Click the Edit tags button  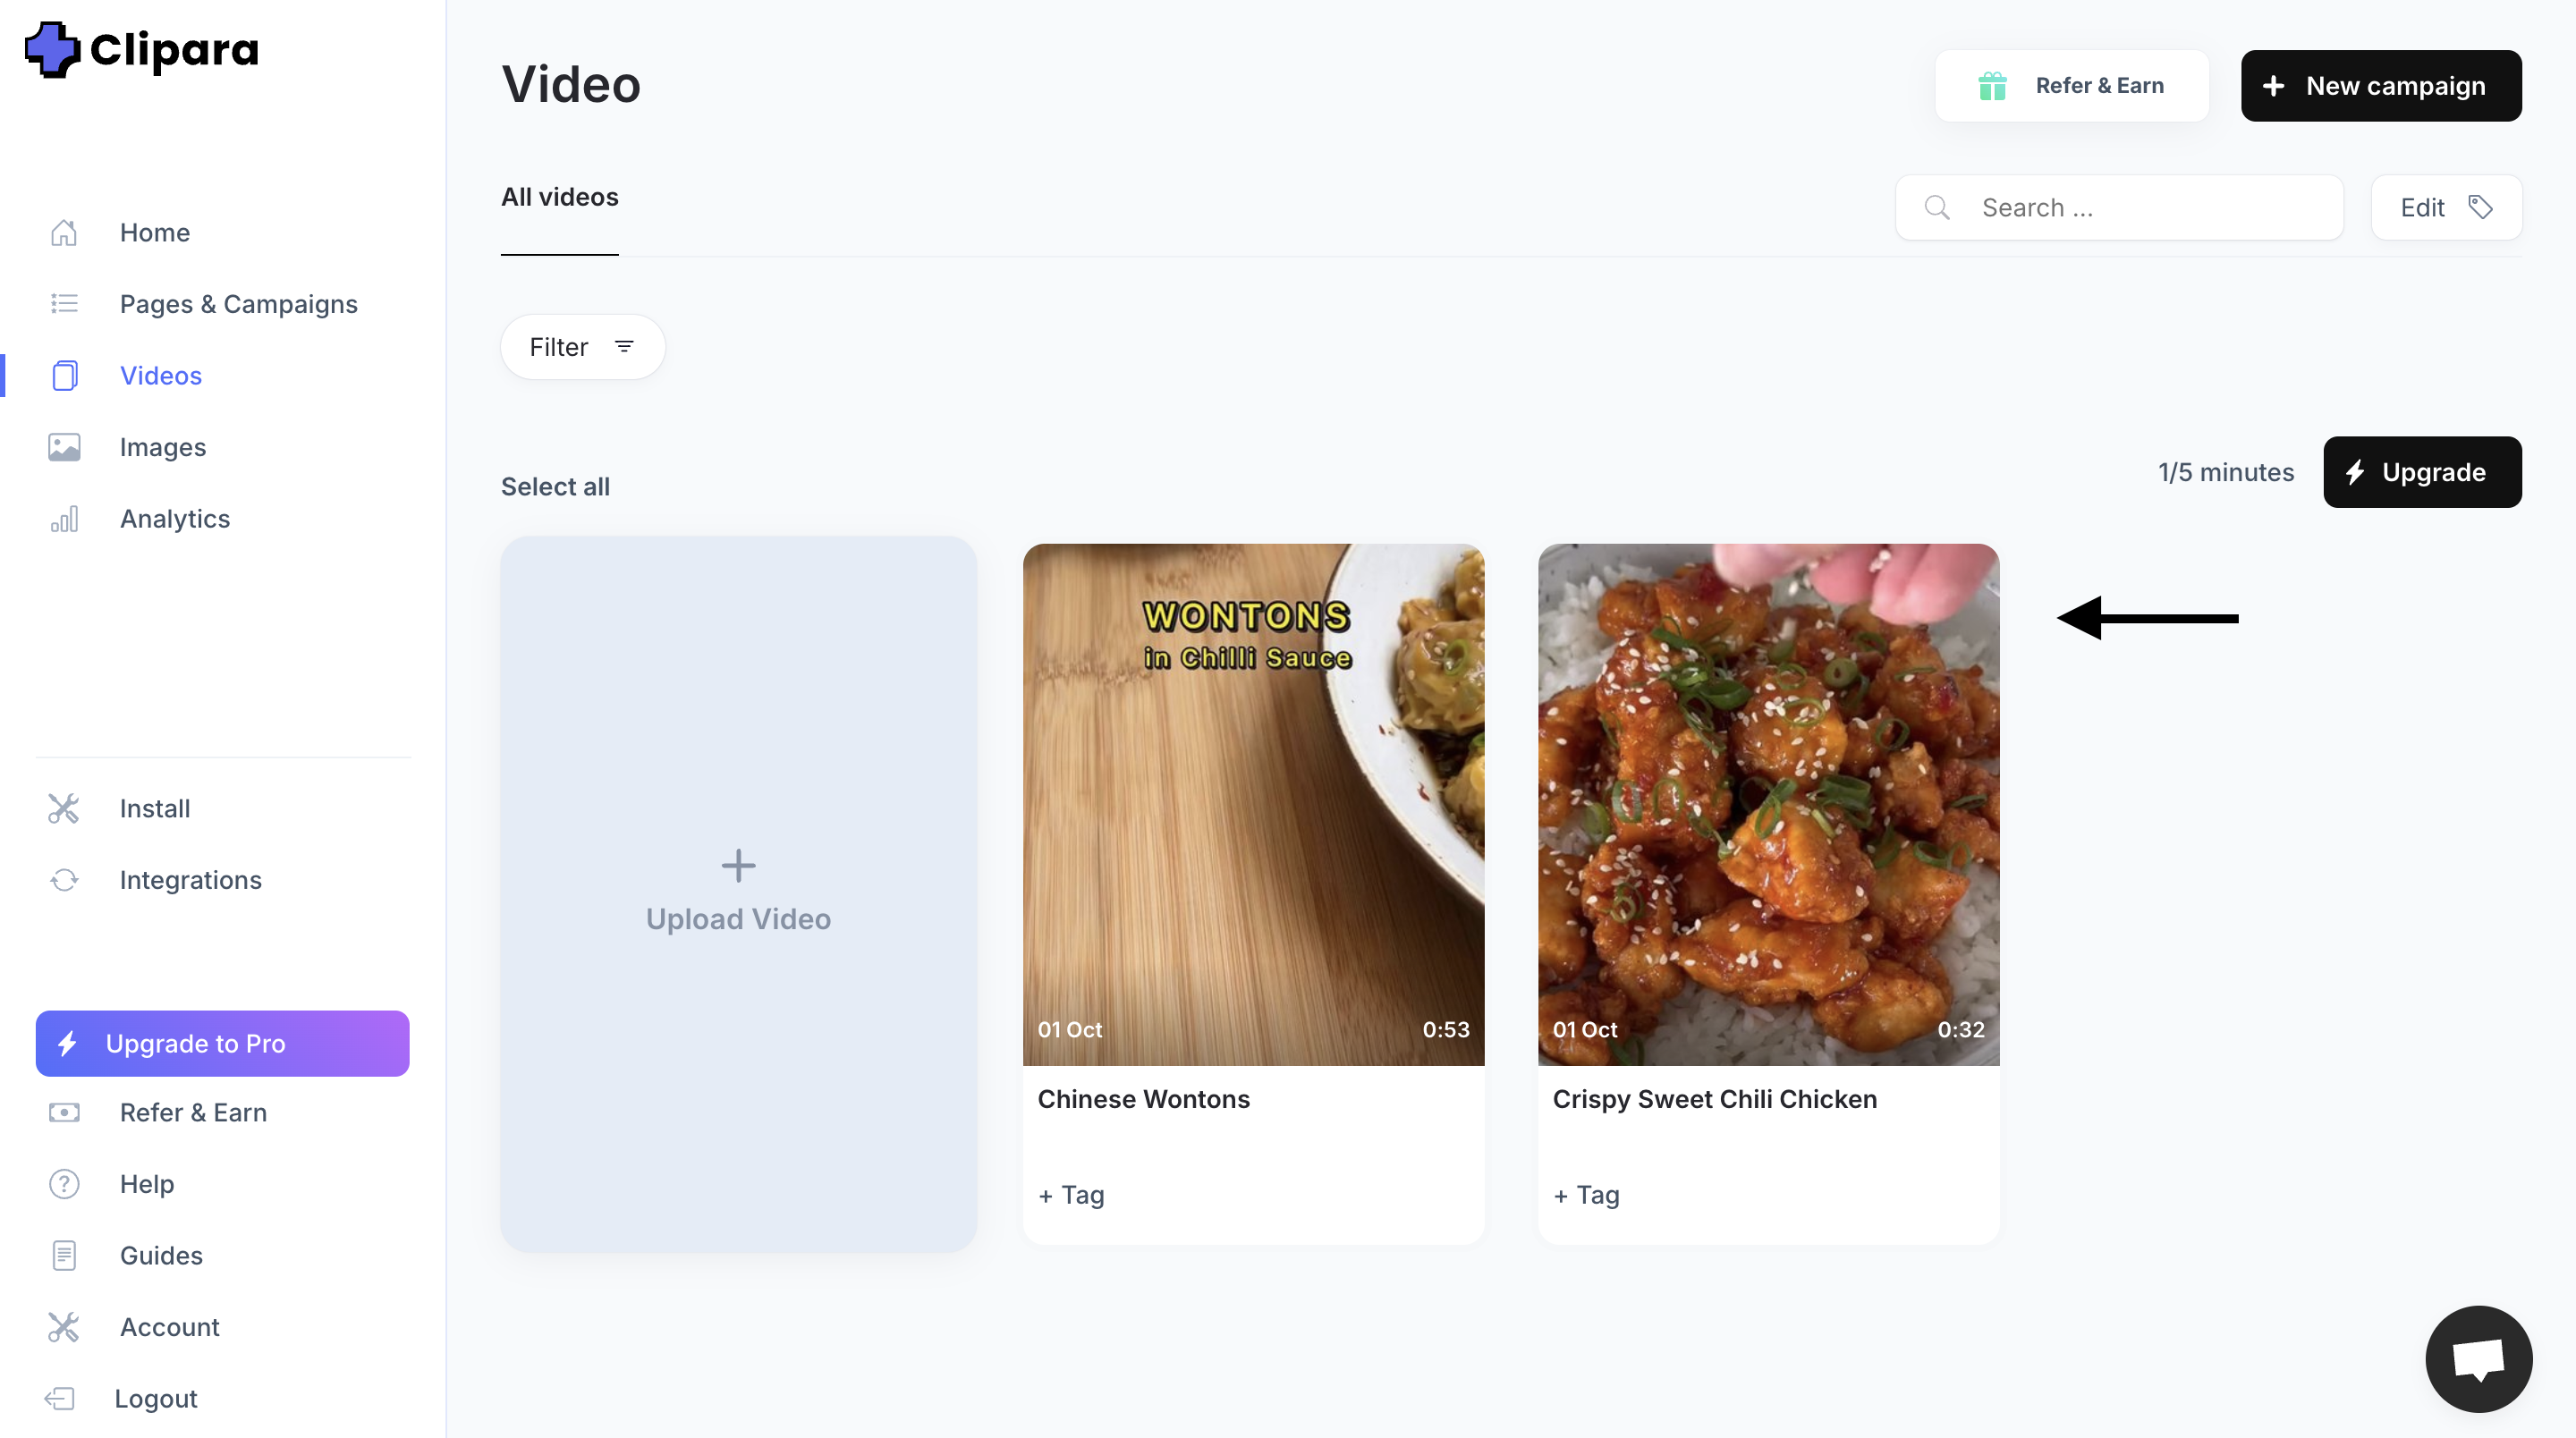point(2446,207)
